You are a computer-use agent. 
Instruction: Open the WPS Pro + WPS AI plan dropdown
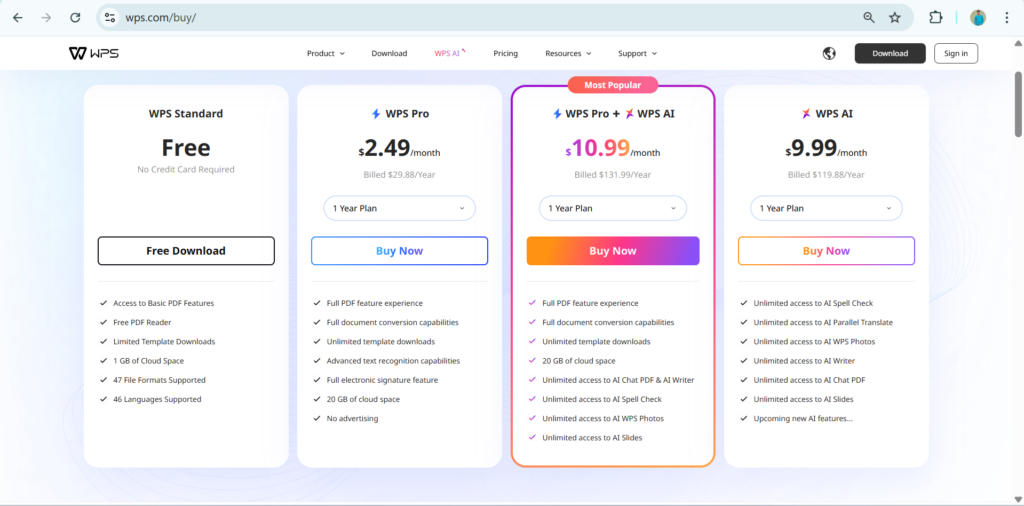(x=613, y=208)
